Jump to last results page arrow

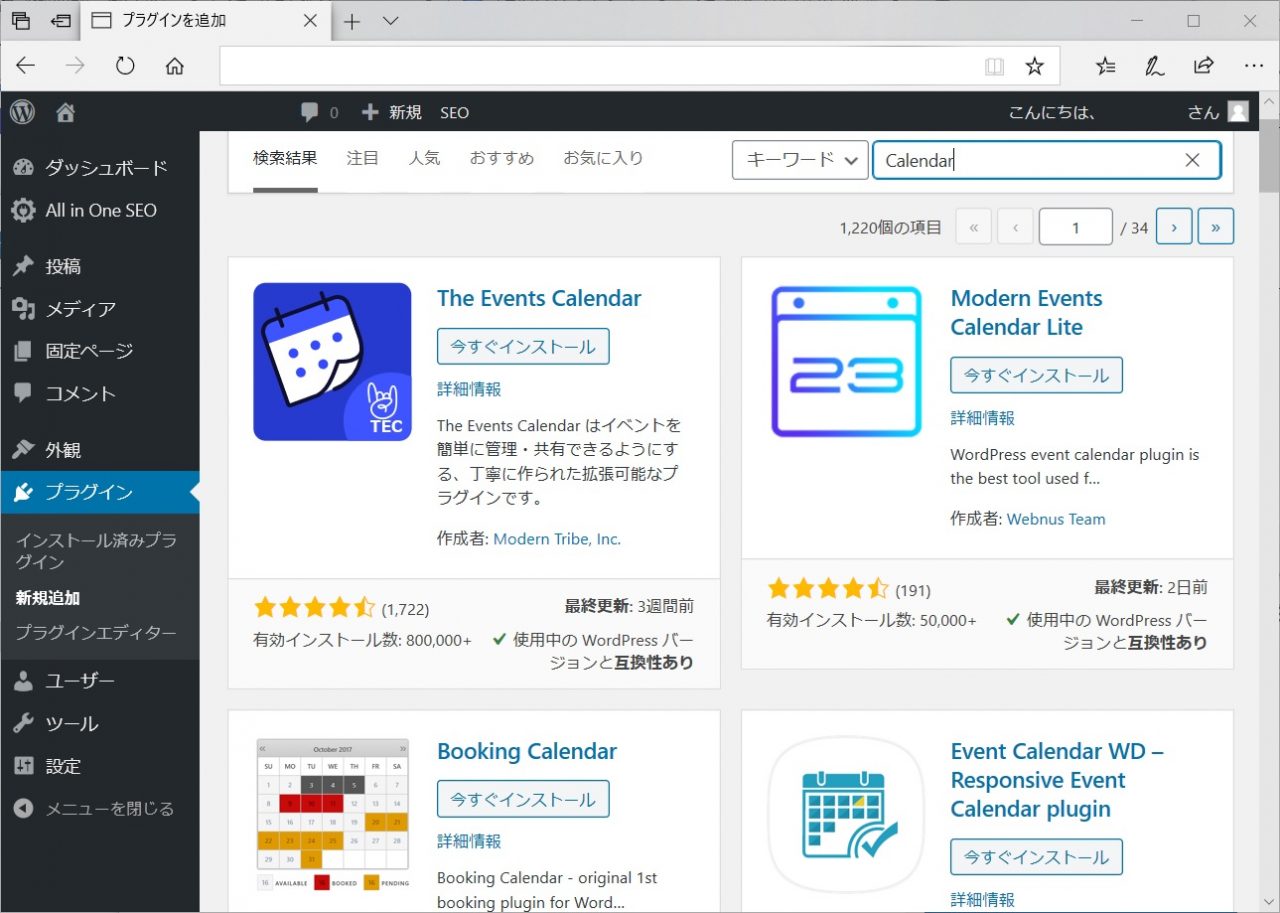click(1215, 227)
